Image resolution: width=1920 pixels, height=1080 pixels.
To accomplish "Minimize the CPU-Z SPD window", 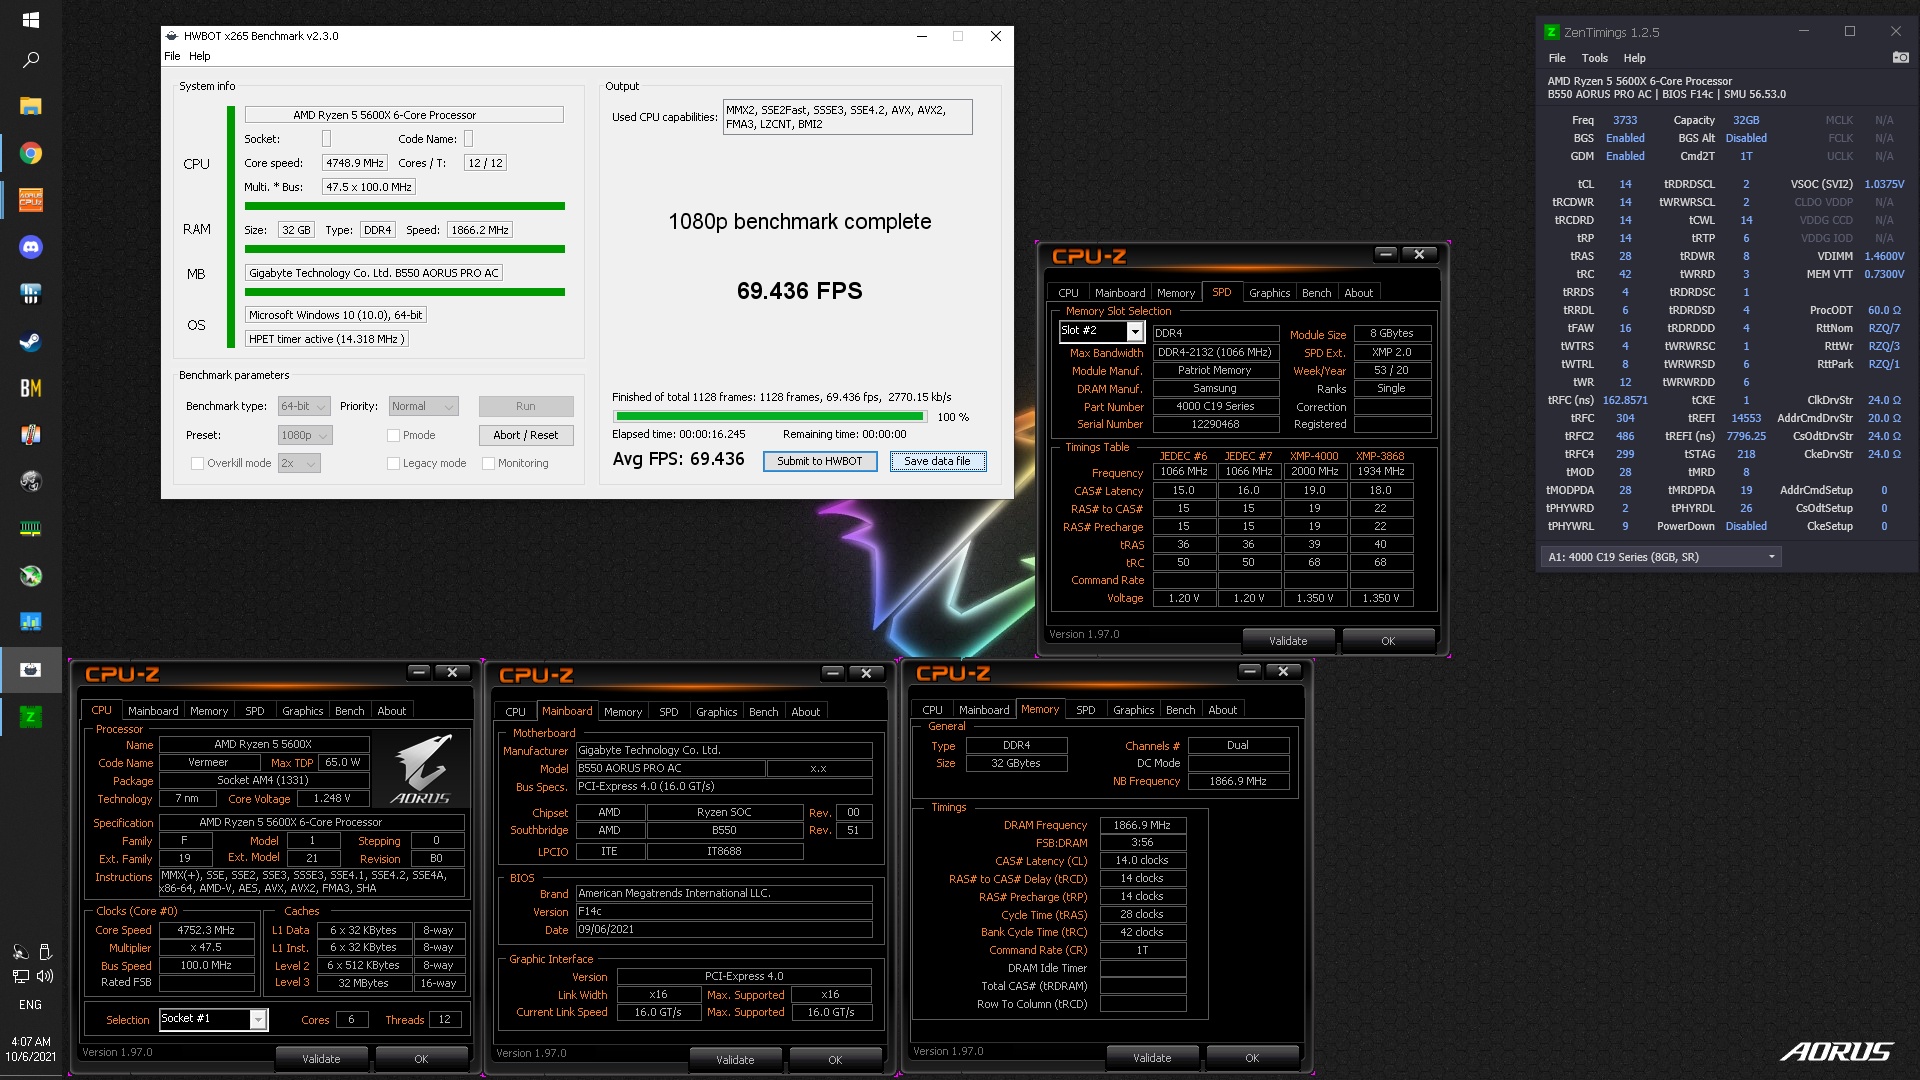I will 1385,254.
